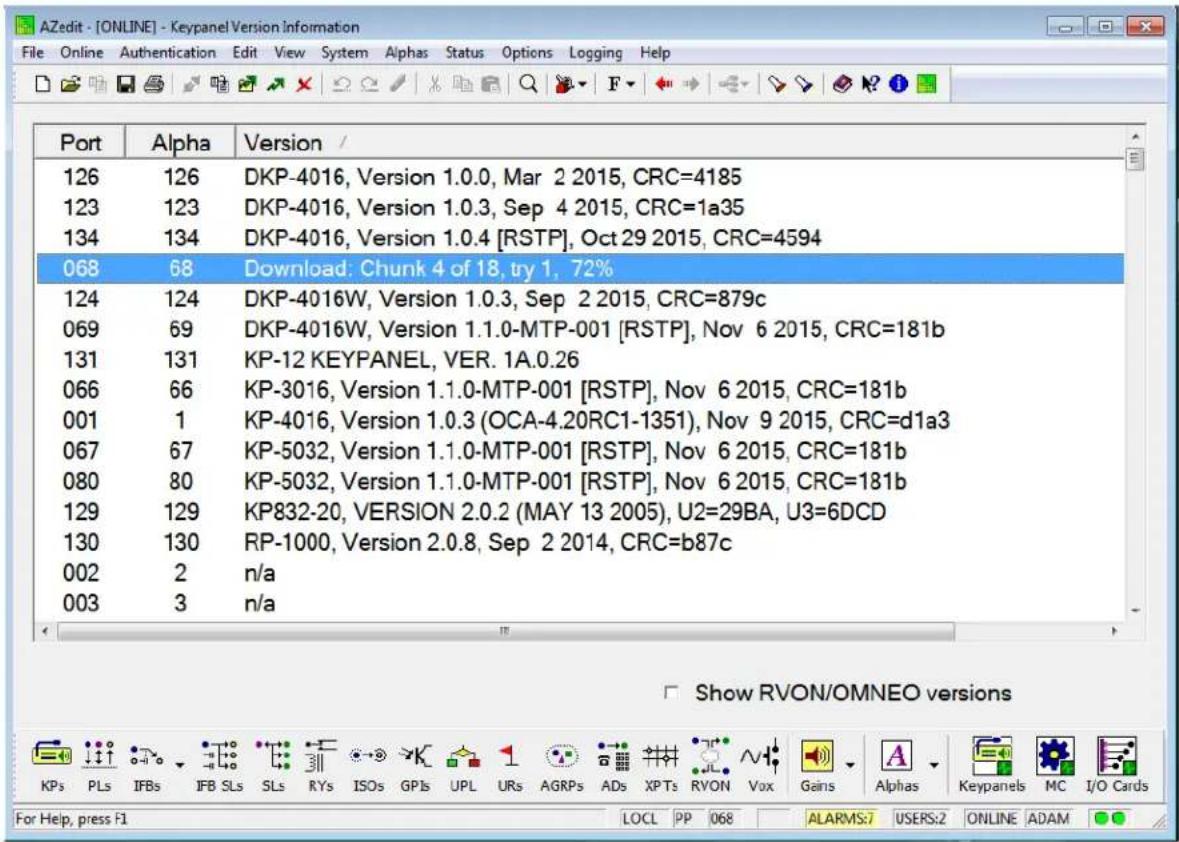1179x842 pixels.
Task: Open the URs view icon
Action: point(510,765)
